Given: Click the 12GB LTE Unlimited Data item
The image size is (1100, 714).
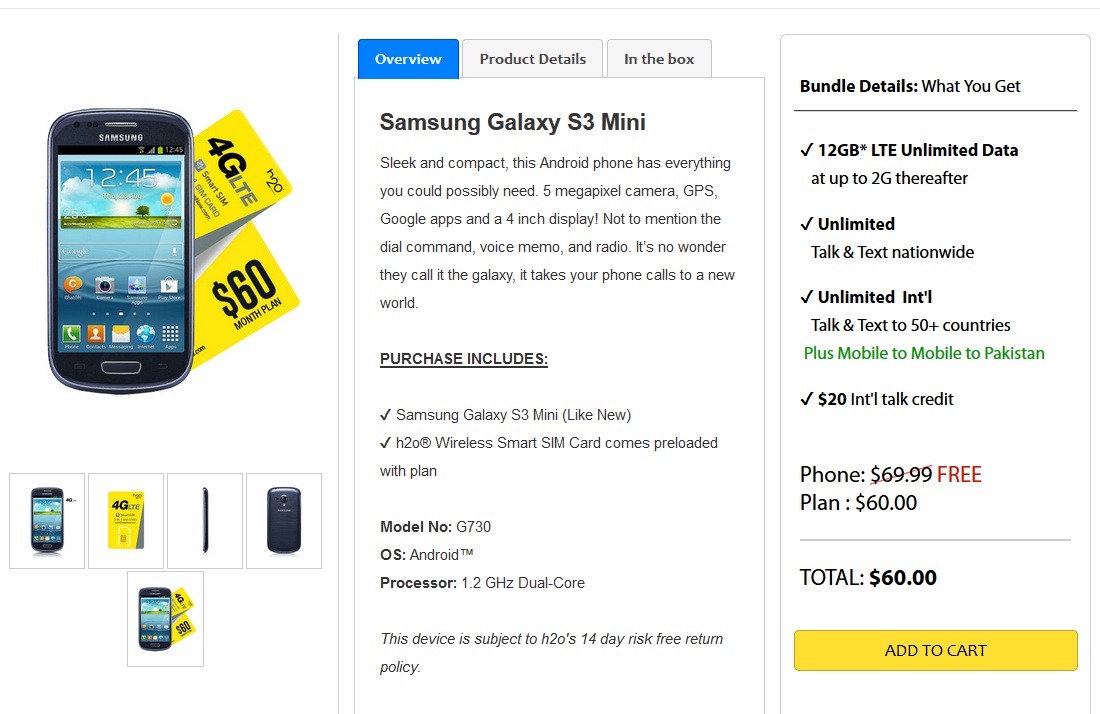Looking at the screenshot, I should pos(917,150).
